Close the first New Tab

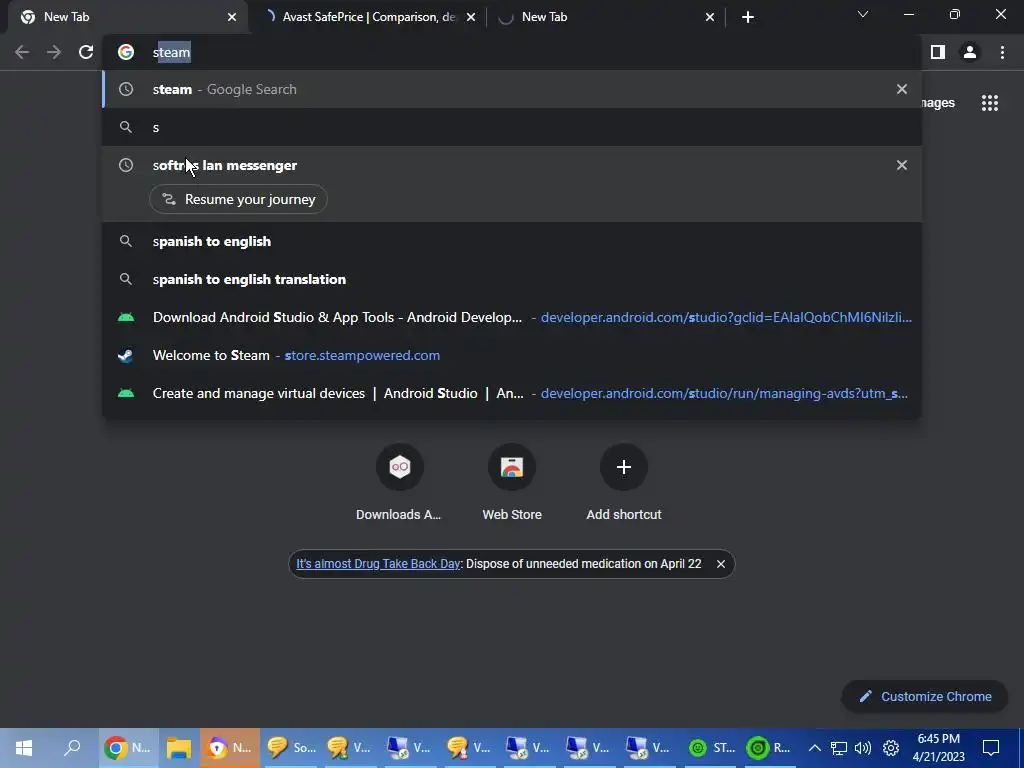point(232,17)
